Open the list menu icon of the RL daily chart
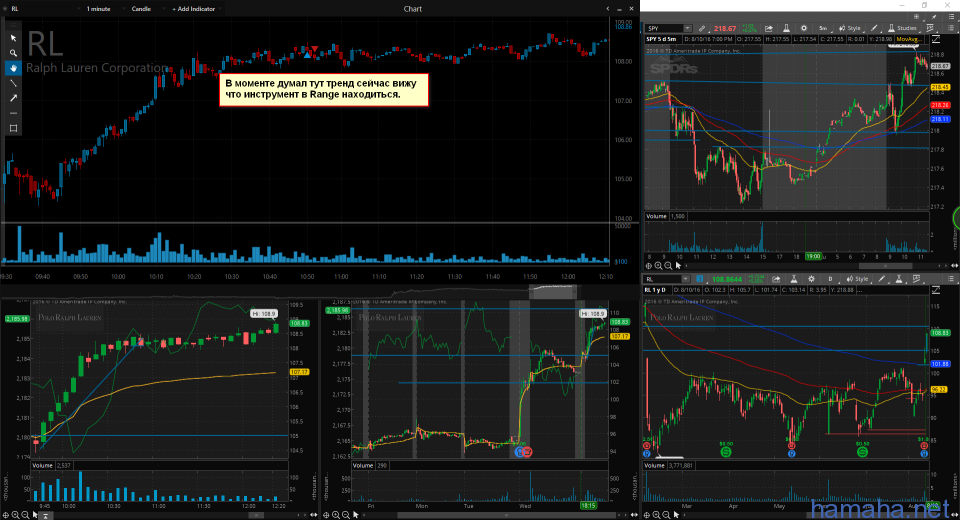 tap(951, 279)
